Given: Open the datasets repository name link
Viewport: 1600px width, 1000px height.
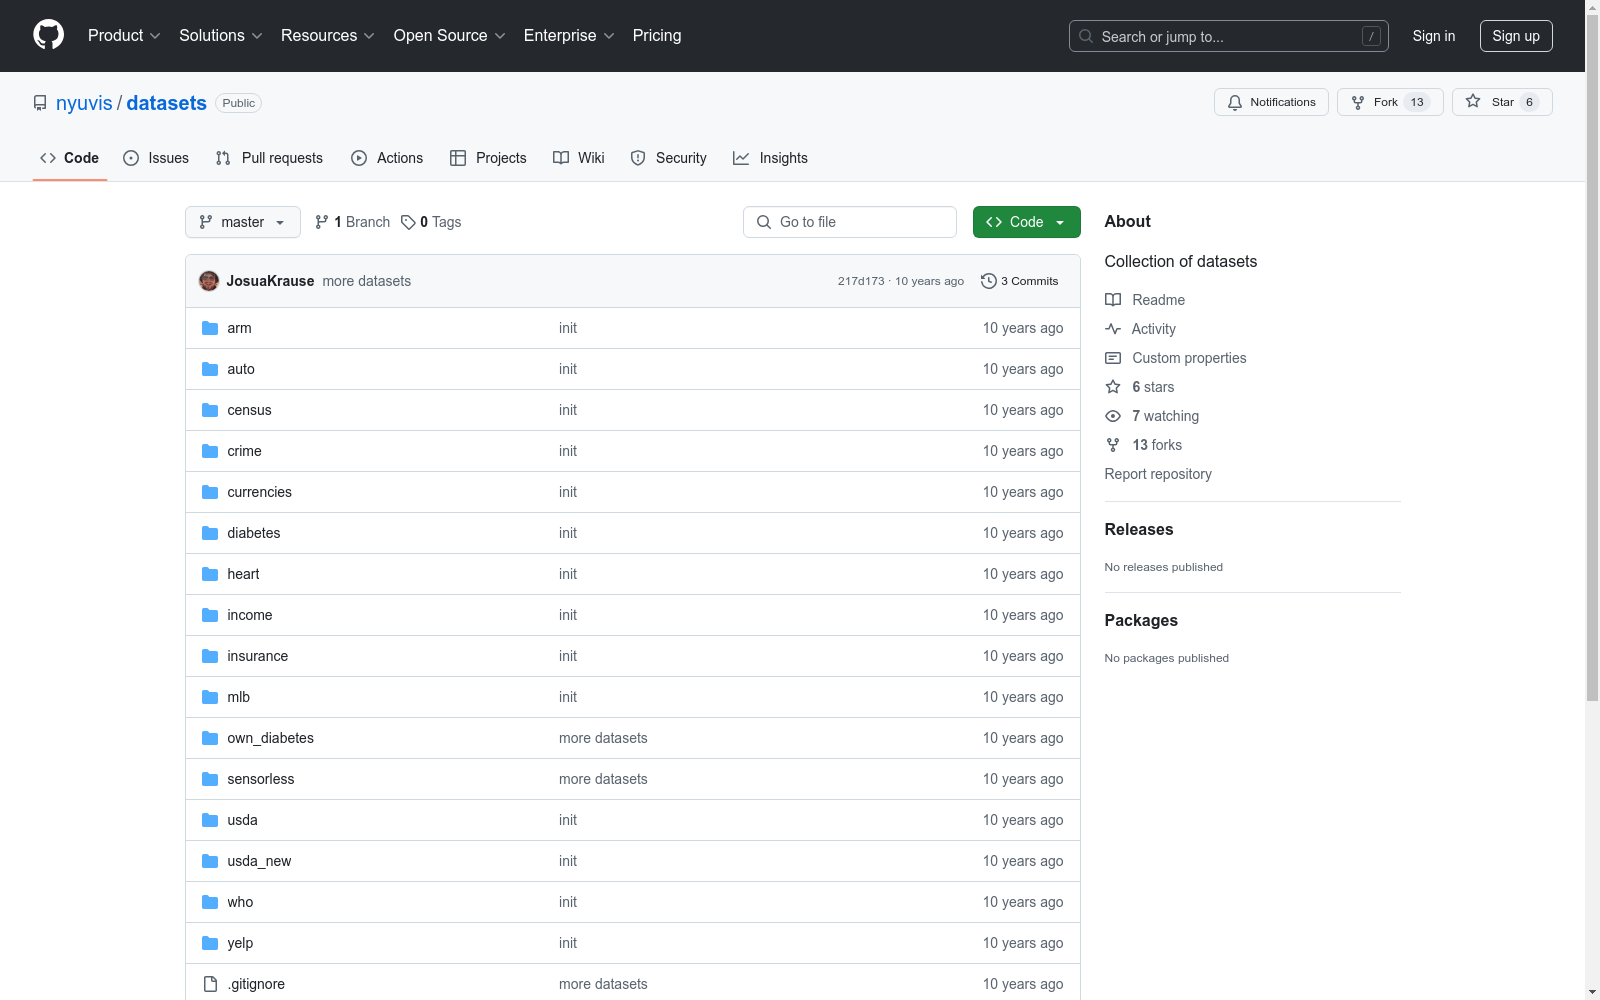Looking at the screenshot, I should point(166,103).
